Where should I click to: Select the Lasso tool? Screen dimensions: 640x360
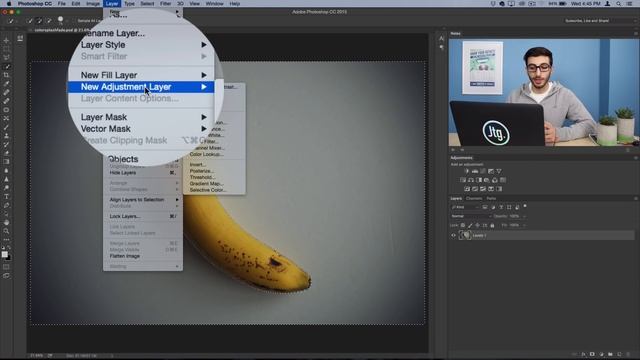(x=6, y=58)
